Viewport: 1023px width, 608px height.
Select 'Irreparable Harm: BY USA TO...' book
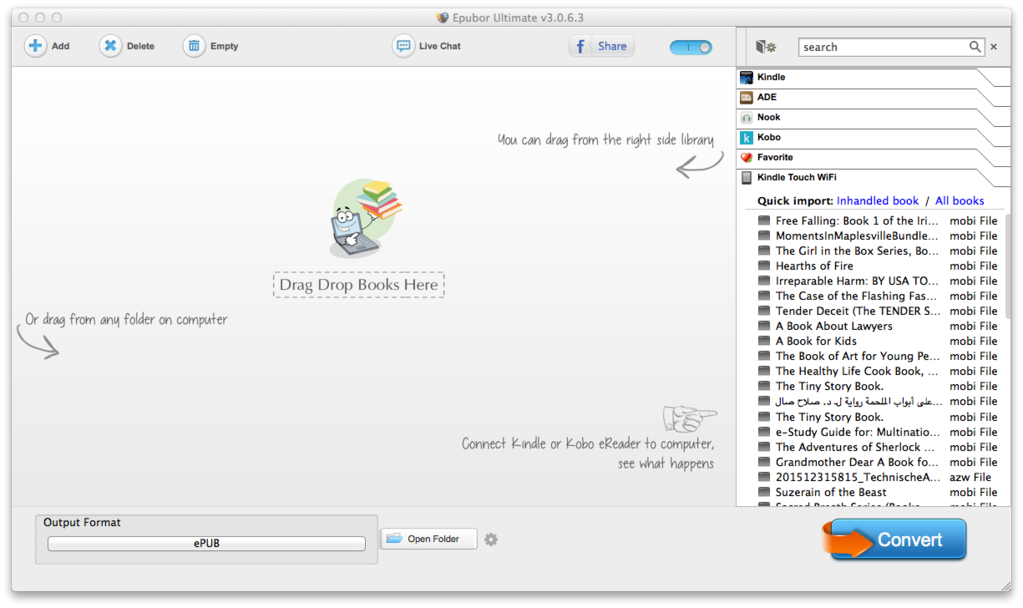click(877, 281)
